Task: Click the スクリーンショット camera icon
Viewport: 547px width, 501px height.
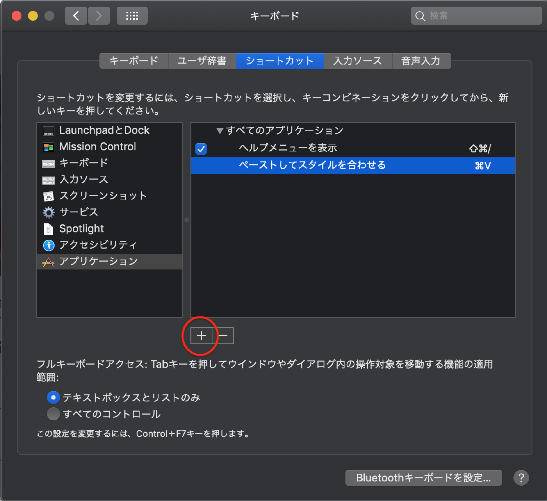Action: click(48, 196)
